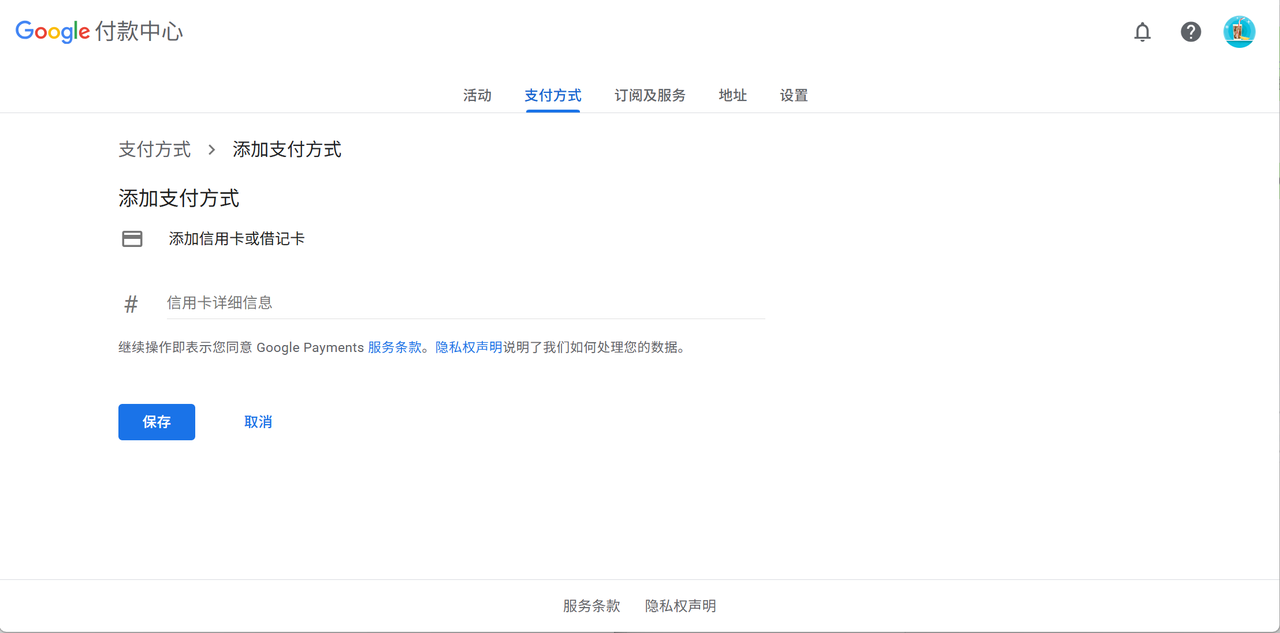
Task: Click the credit card icon beside 添加信用卡或借记卡
Action: [x=132, y=238]
